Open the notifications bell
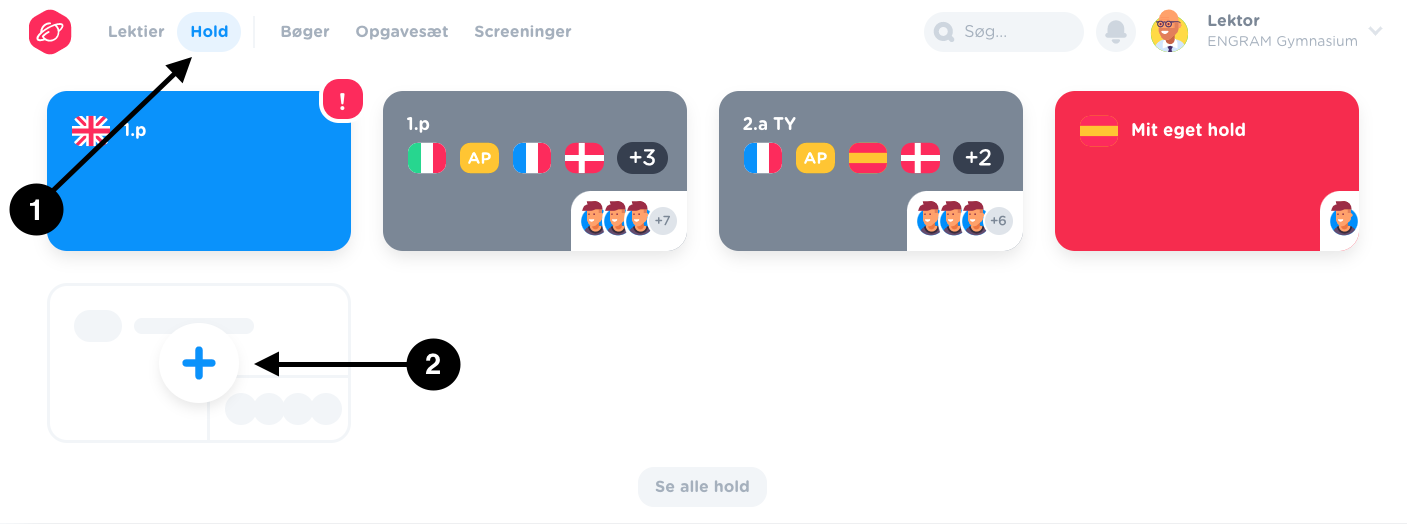This screenshot has width=1407, height=524. point(1116,32)
